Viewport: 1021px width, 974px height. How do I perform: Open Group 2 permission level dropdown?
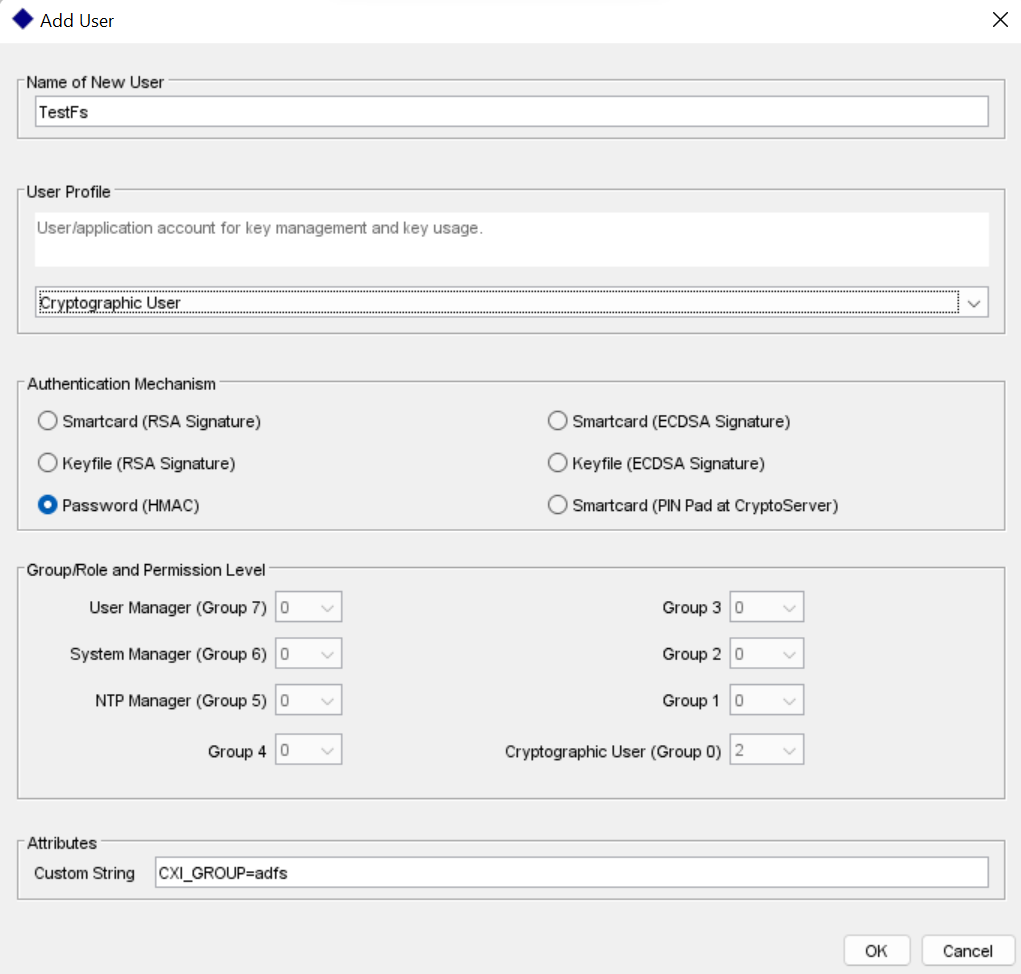tap(766, 654)
